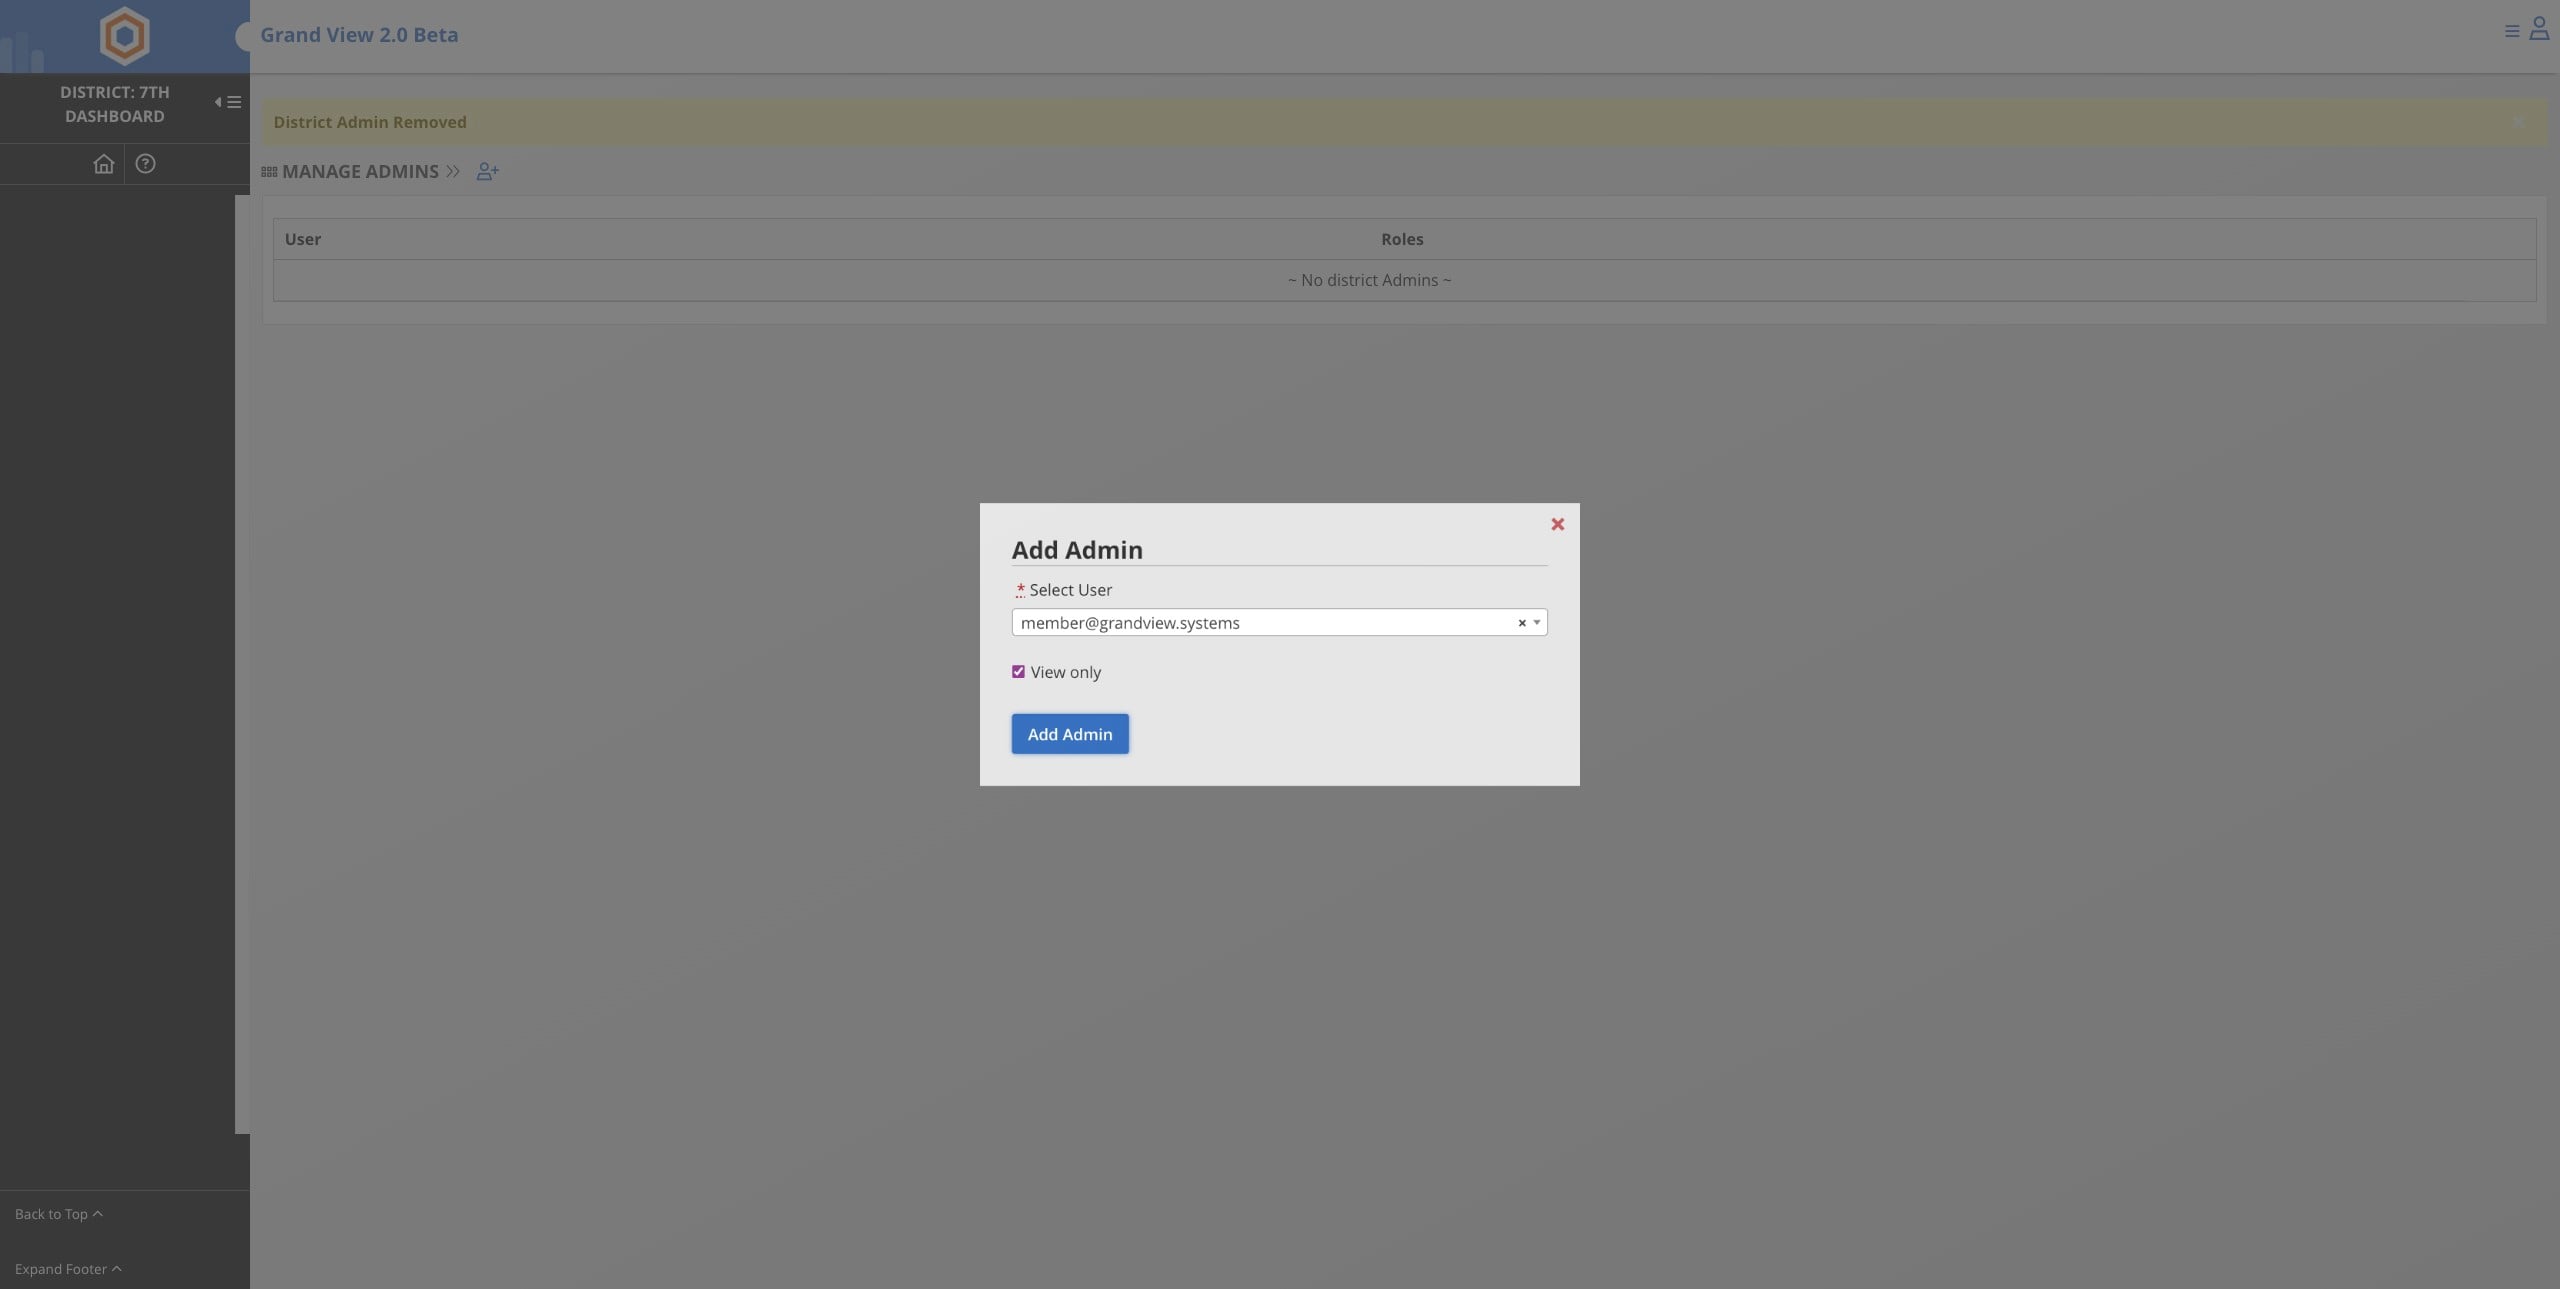Go to the home icon

tap(103, 164)
